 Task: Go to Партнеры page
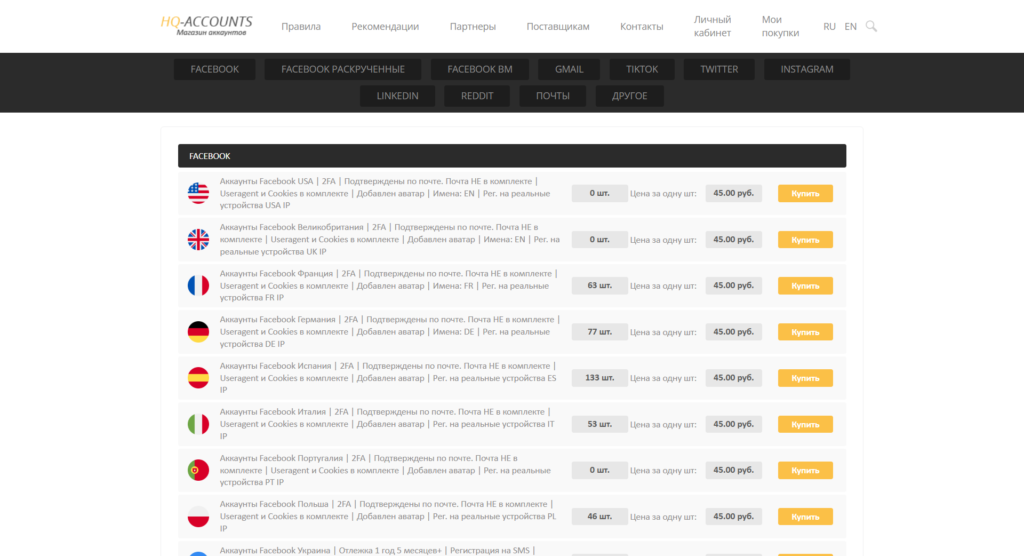[x=473, y=26]
